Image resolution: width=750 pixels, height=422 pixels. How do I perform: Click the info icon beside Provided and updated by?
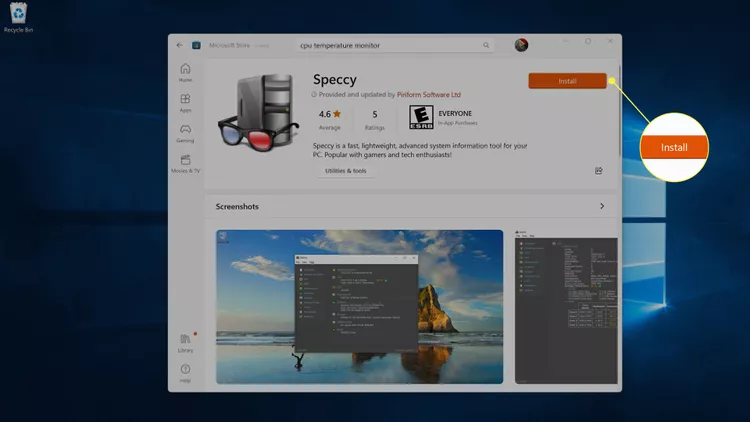coord(314,95)
